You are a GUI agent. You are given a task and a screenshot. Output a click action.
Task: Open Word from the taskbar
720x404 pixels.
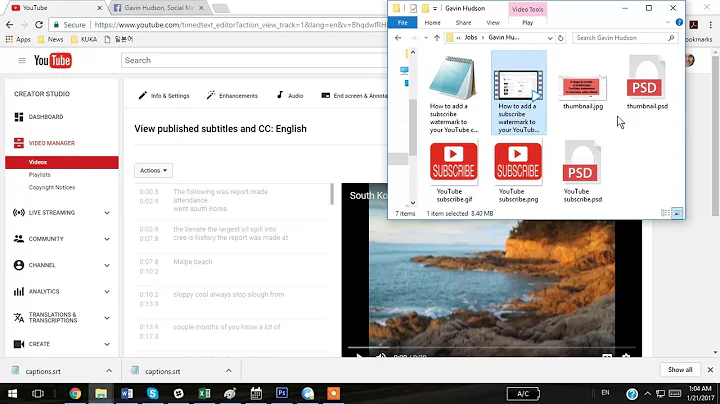coord(127,393)
